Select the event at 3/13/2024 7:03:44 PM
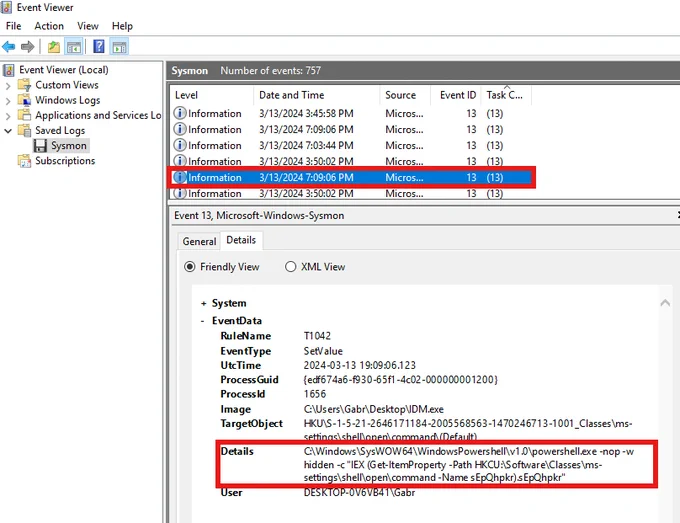This screenshot has width=680, height=523. [351, 145]
